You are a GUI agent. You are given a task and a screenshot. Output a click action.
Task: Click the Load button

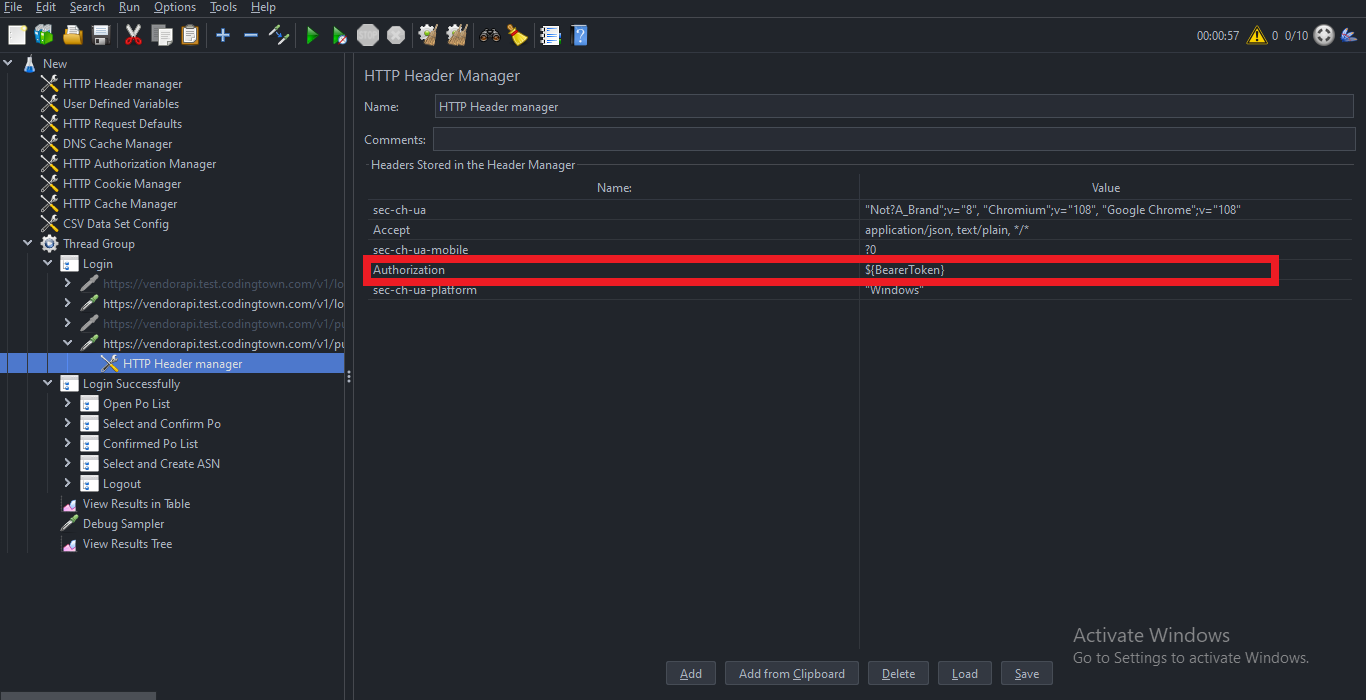click(965, 673)
